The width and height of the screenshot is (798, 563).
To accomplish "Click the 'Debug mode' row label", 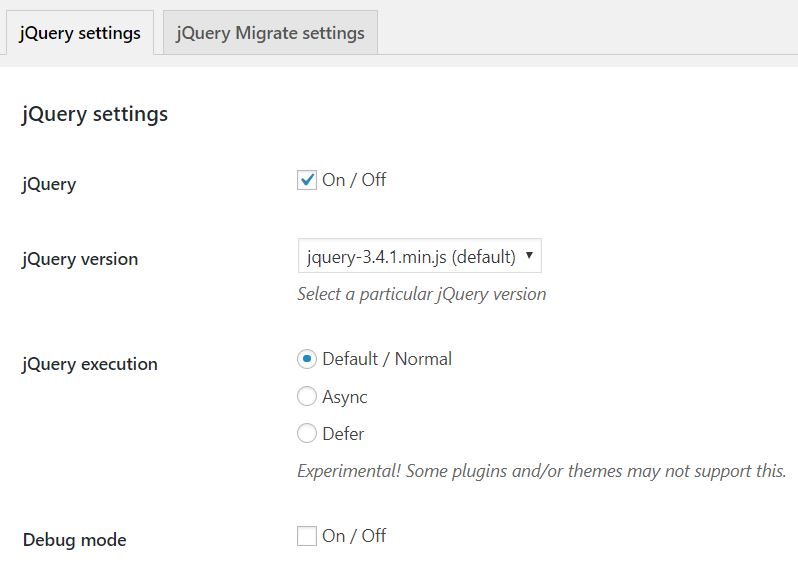I will 74,540.
